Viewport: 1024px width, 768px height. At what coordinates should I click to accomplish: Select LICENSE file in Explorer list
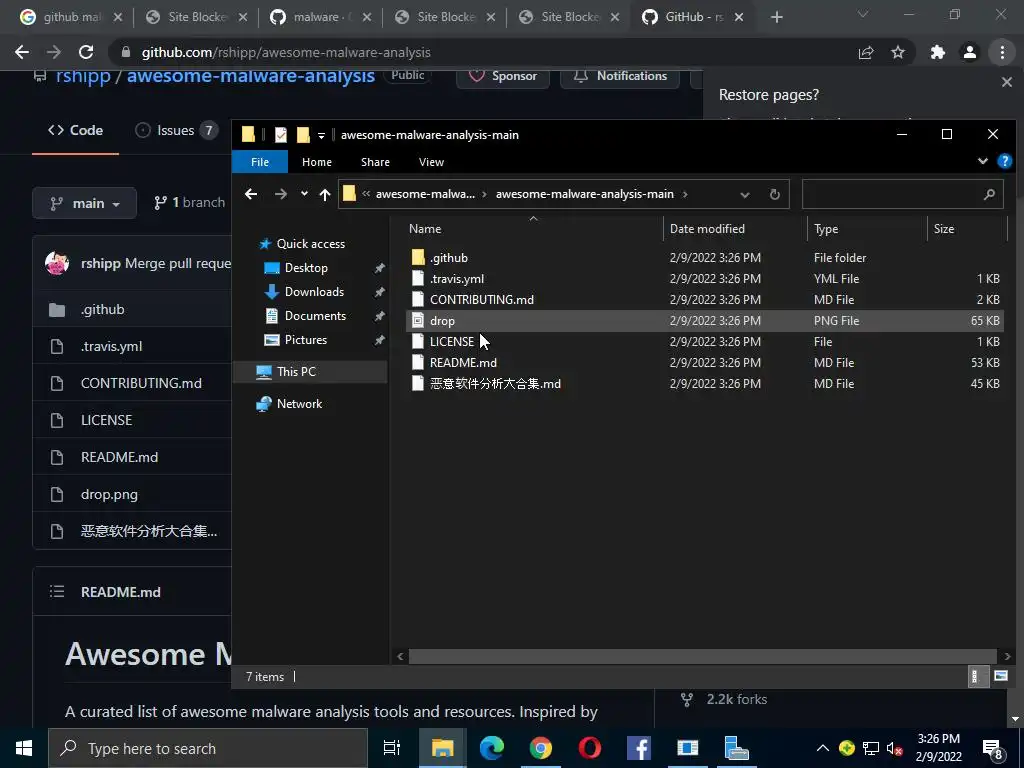(451, 342)
